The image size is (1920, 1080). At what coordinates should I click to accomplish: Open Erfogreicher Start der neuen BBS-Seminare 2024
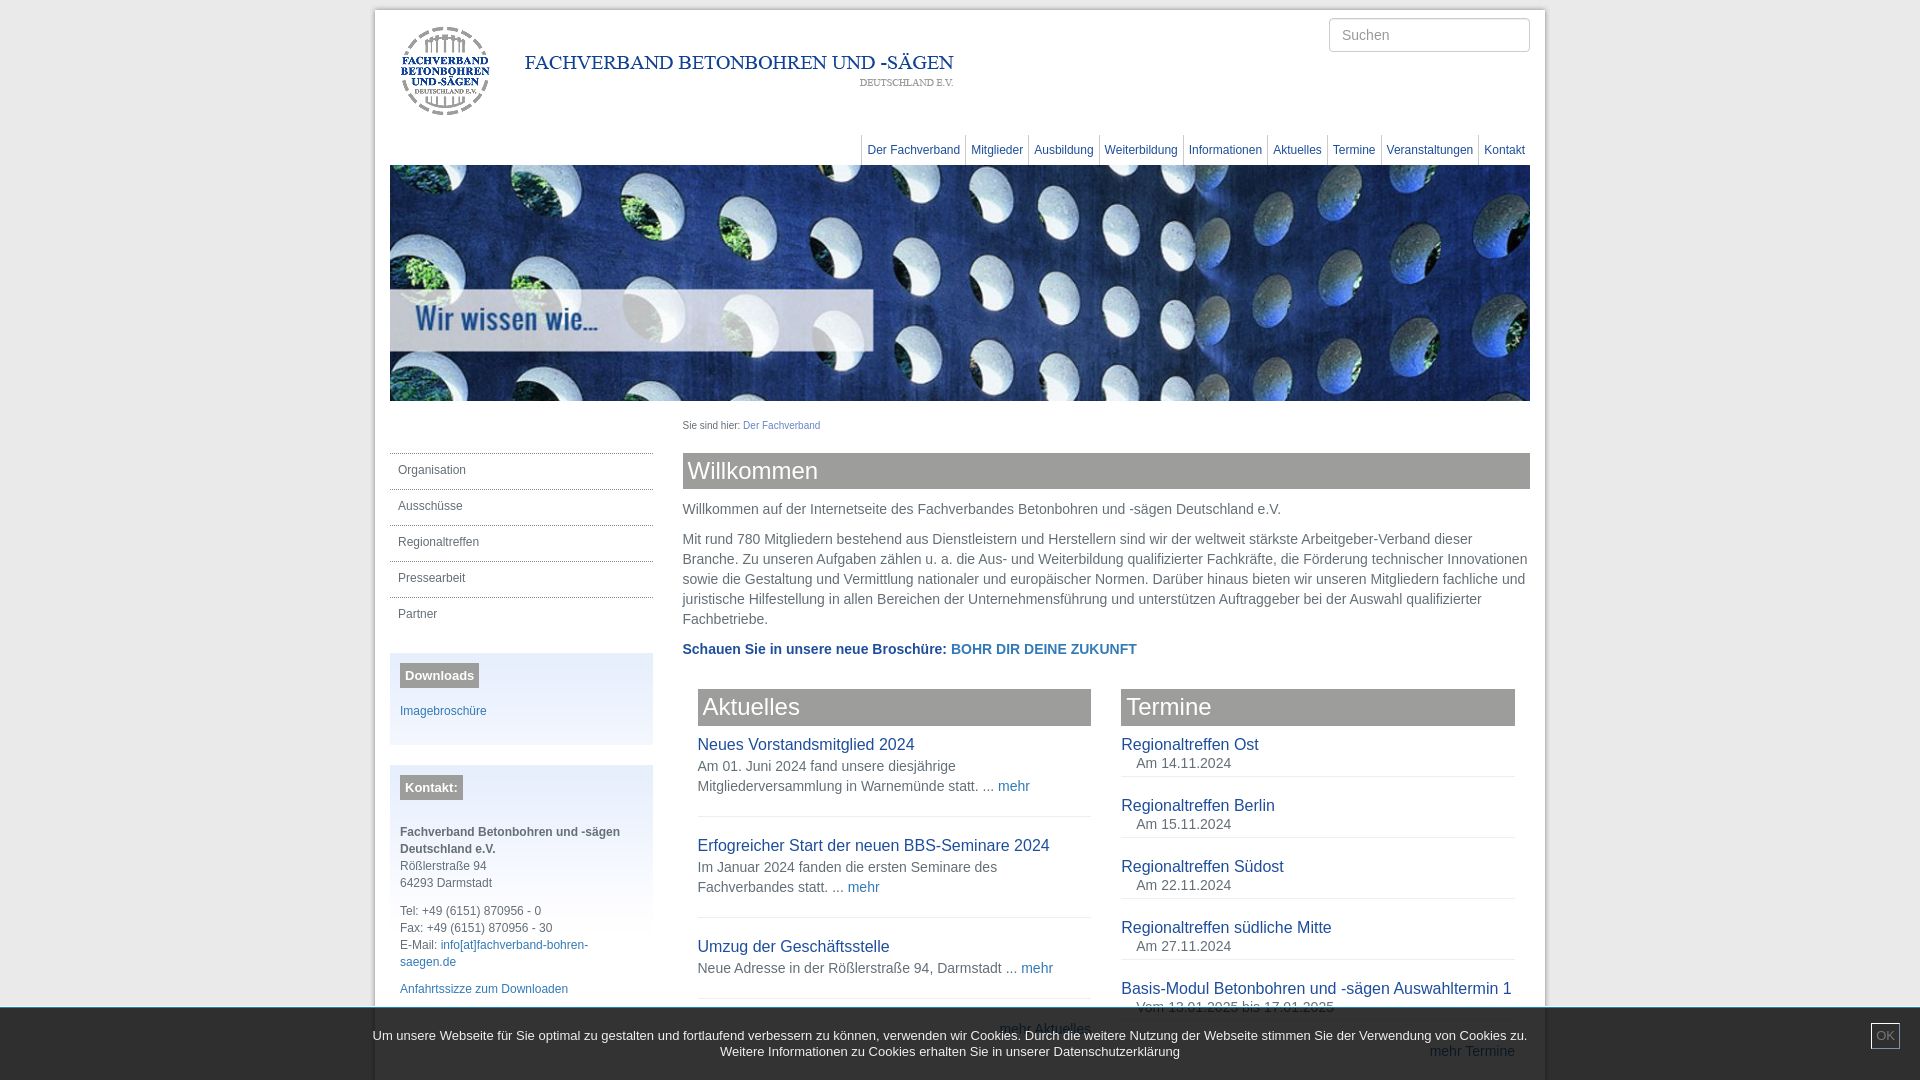tap(873, 846)
